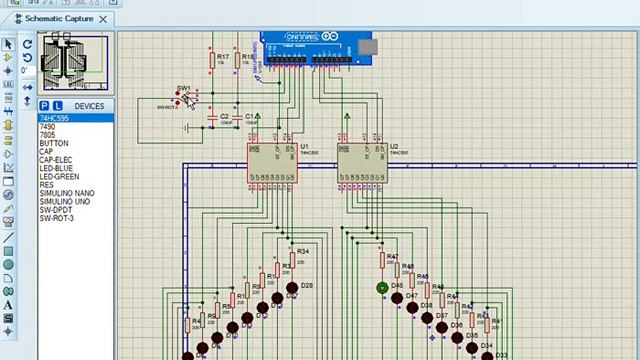Activate the Selection Mode arrow tool
640x360 pixels.
8,44
